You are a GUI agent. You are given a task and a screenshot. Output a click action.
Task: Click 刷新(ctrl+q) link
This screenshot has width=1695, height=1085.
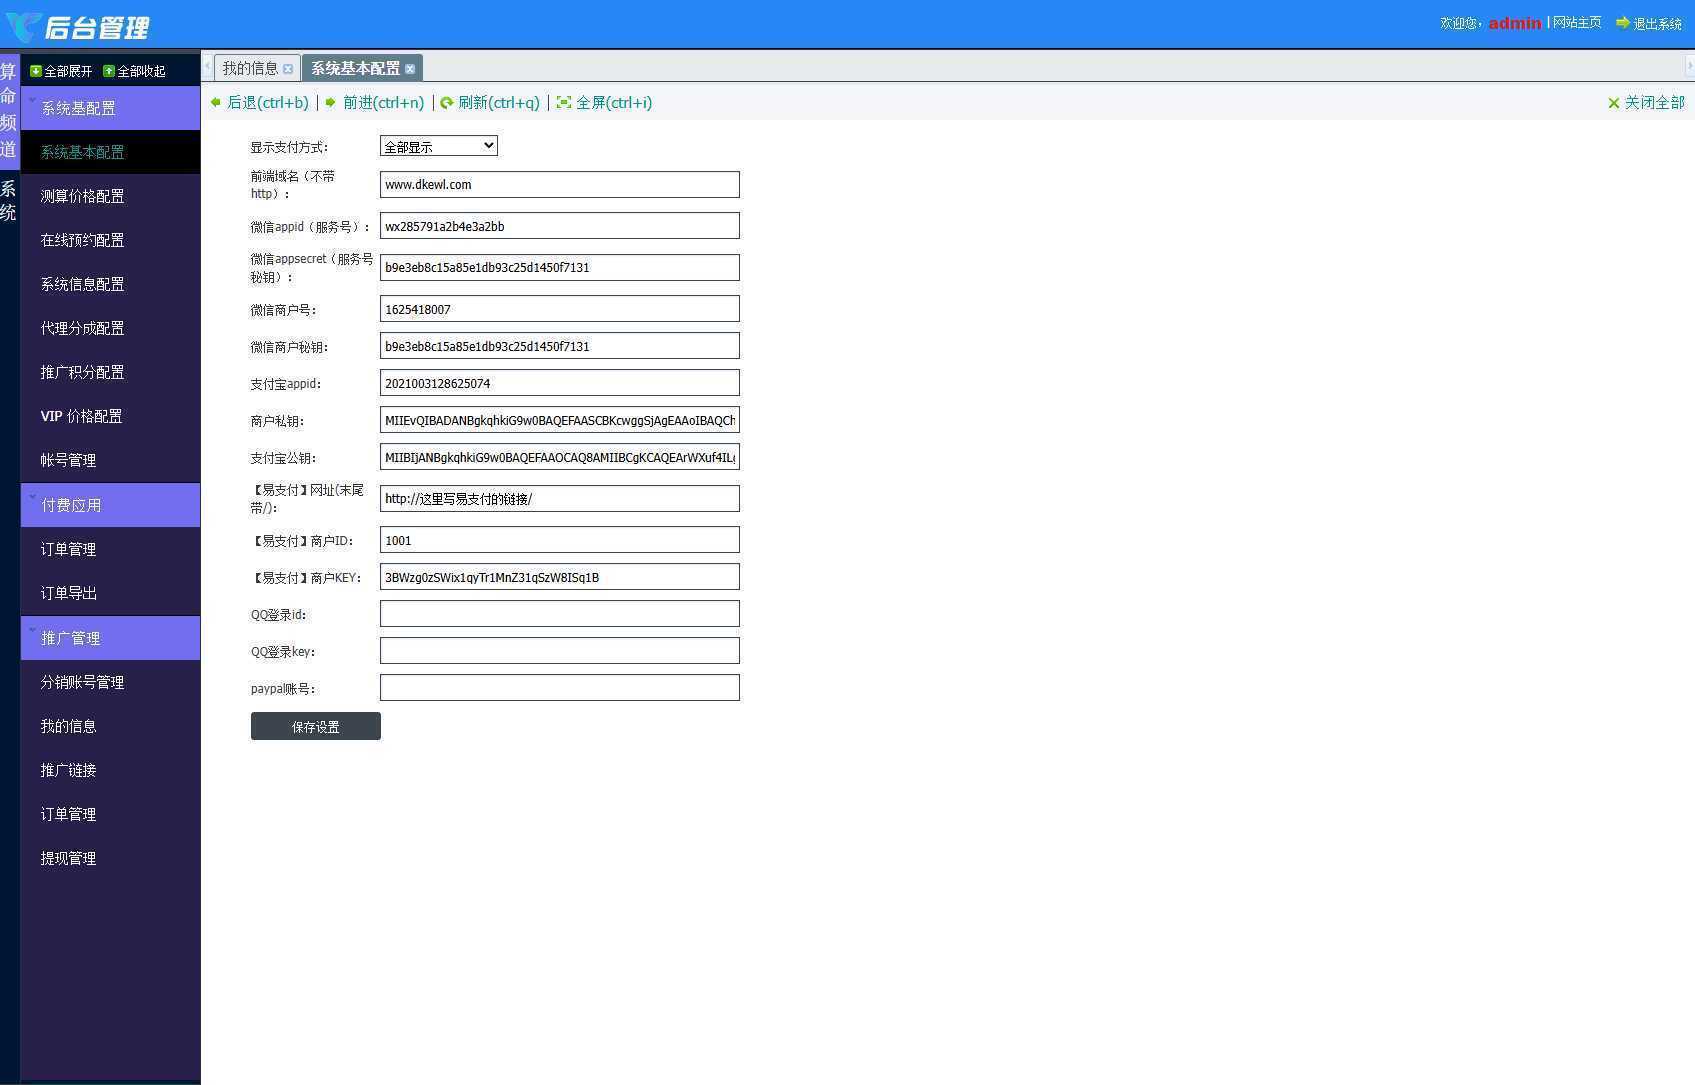pyautogui.click(x=499, y=102)
